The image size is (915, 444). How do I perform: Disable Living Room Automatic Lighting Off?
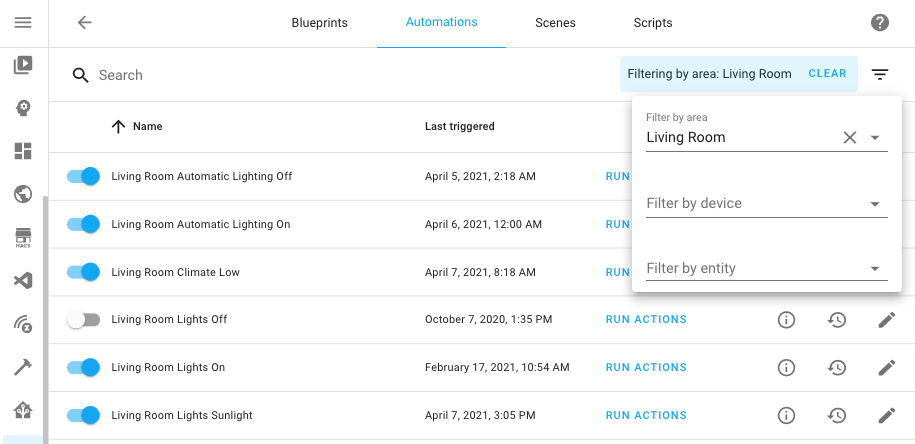[84, 176]
